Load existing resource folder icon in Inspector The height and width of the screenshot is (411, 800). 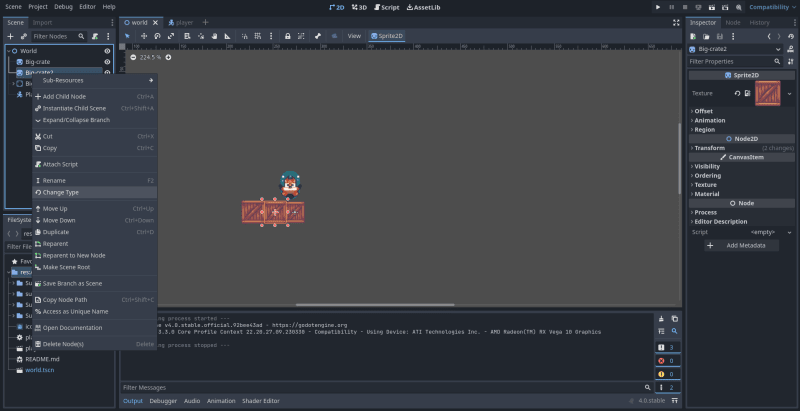click(706, 36)
